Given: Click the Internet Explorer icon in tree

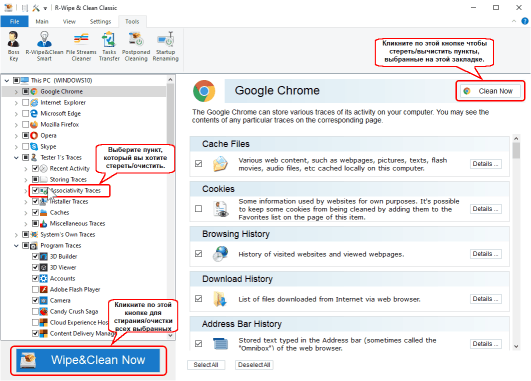Looking at the screenshot, I should tap(34, 102).
